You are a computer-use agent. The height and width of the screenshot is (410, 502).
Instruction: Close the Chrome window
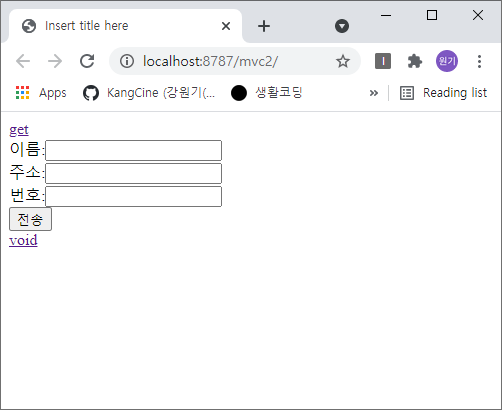click(478, 15)
